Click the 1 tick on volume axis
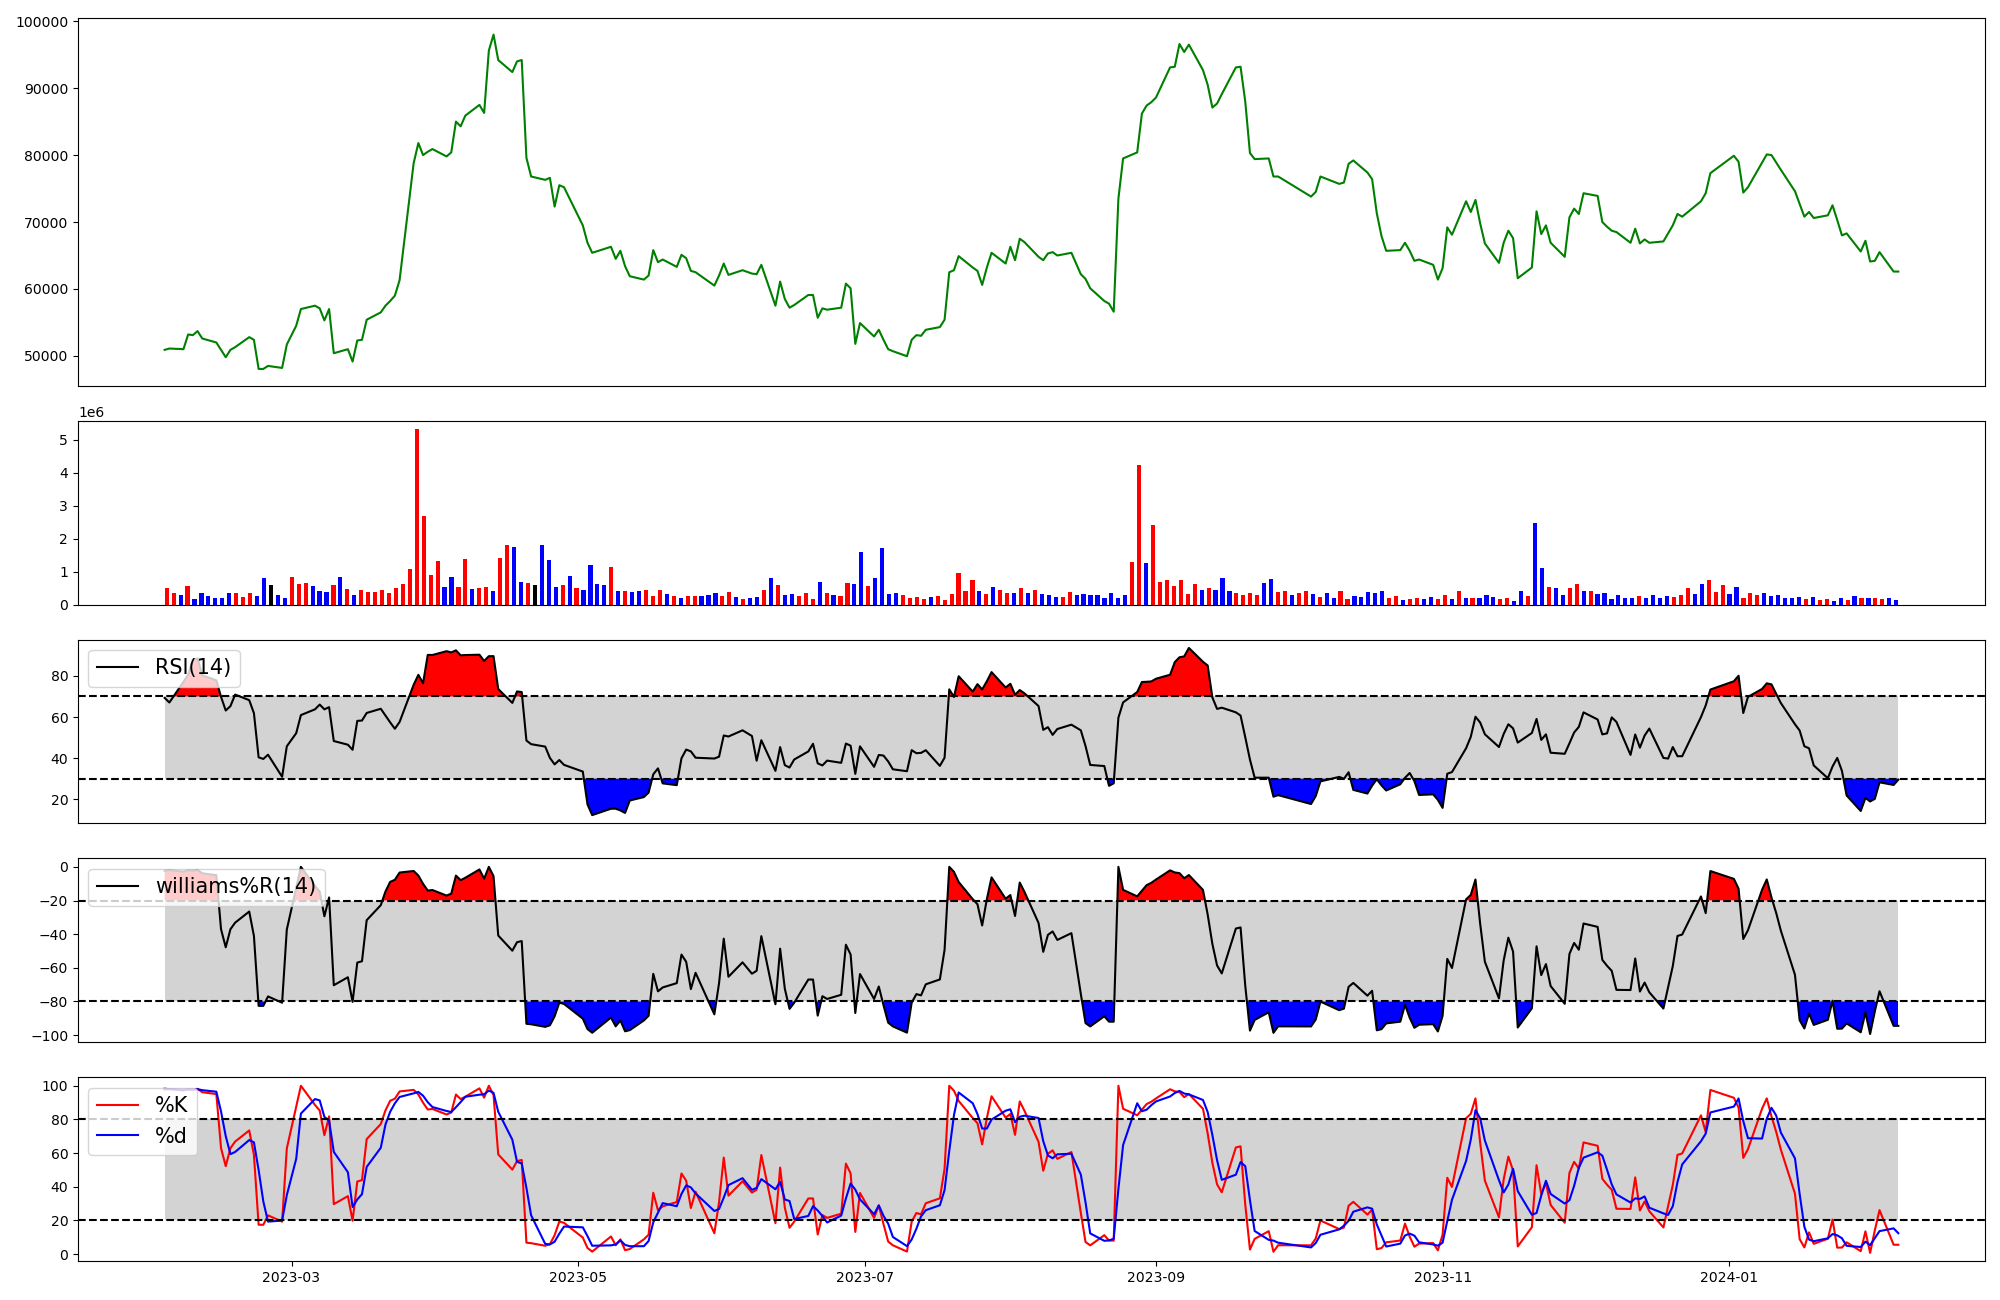Viewport: 2000px width, 1300px height. point(64,572)
